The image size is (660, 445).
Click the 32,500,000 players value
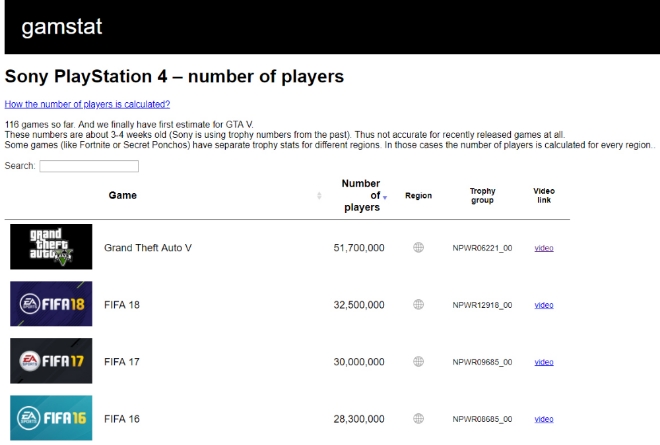pyautogui.click(x=359, y=304)
